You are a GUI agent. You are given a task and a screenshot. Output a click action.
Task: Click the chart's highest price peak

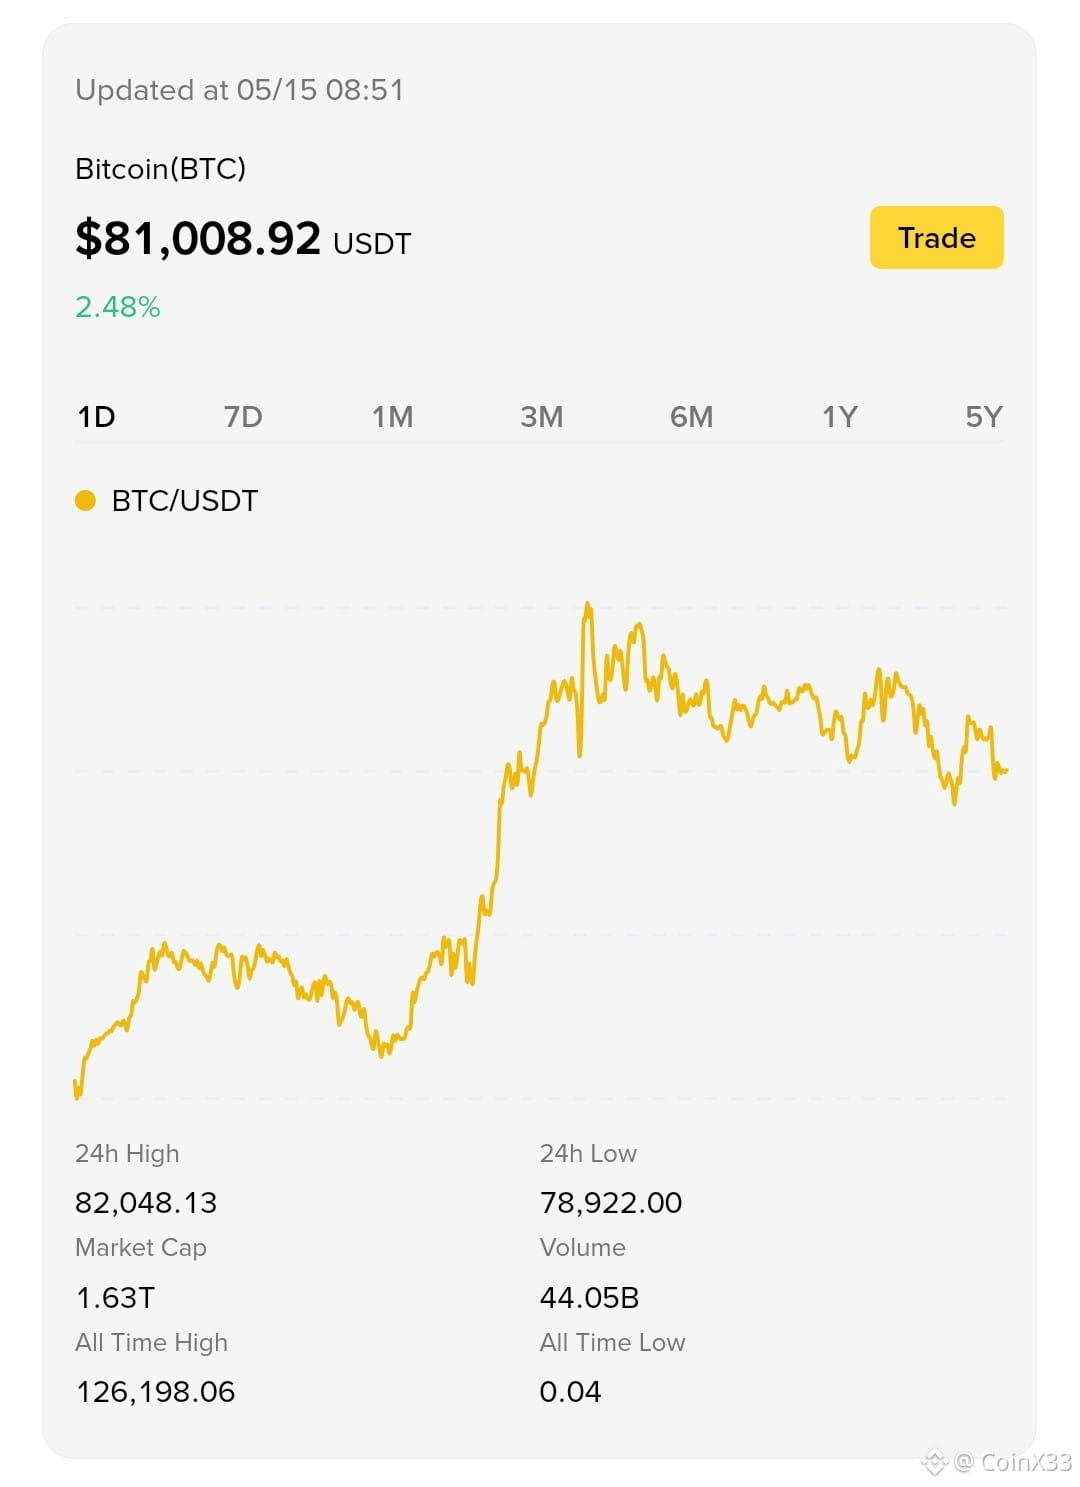pyautogui.click(x=587, y=605)
